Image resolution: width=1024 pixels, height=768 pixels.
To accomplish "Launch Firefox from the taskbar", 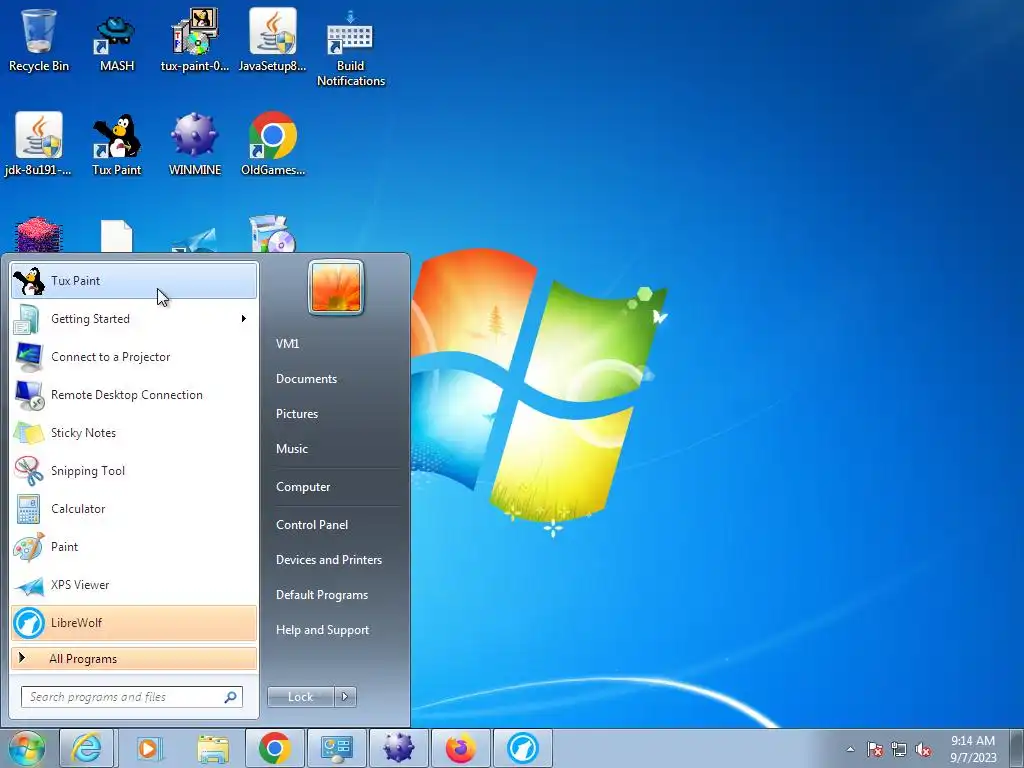I will point(460,748).
